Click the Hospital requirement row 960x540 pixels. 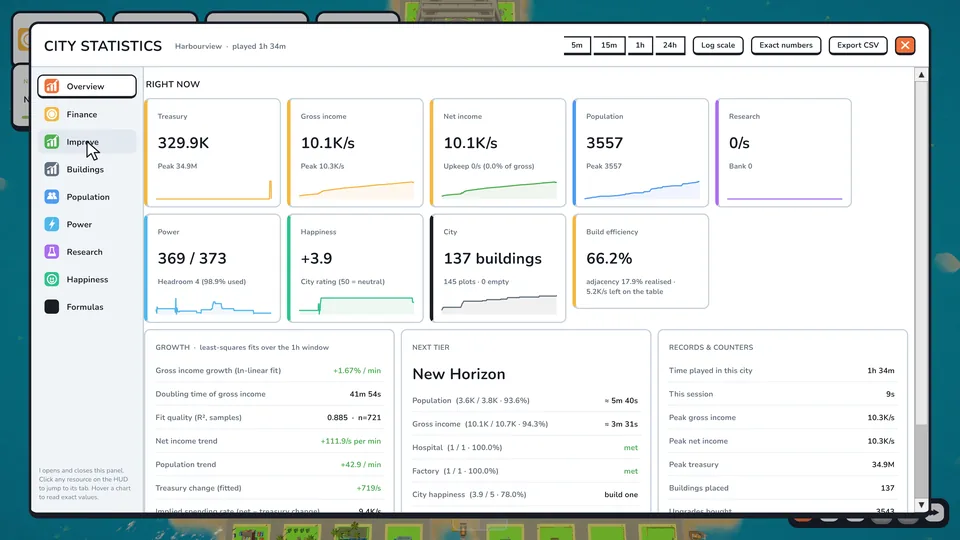coord(525,448)
